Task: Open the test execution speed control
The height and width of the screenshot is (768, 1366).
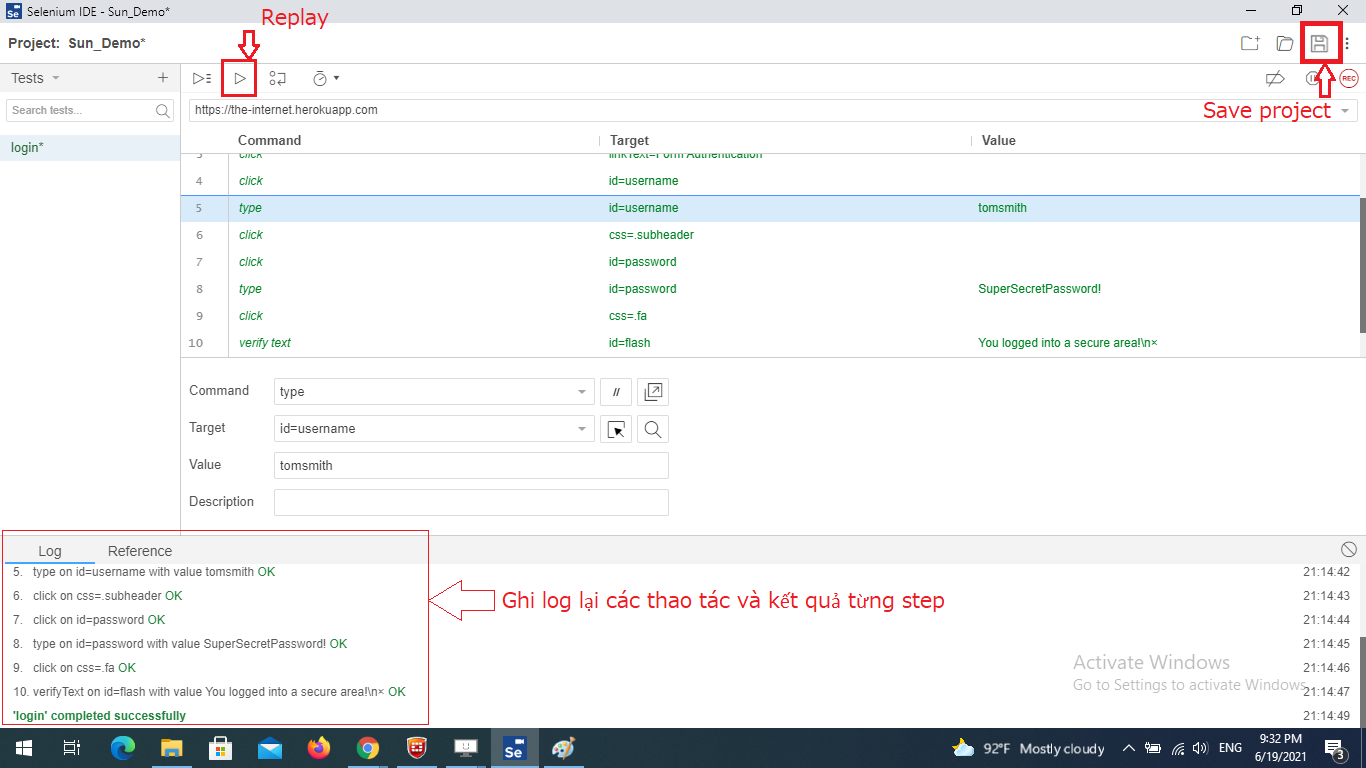Action: [x=320, y=78]
